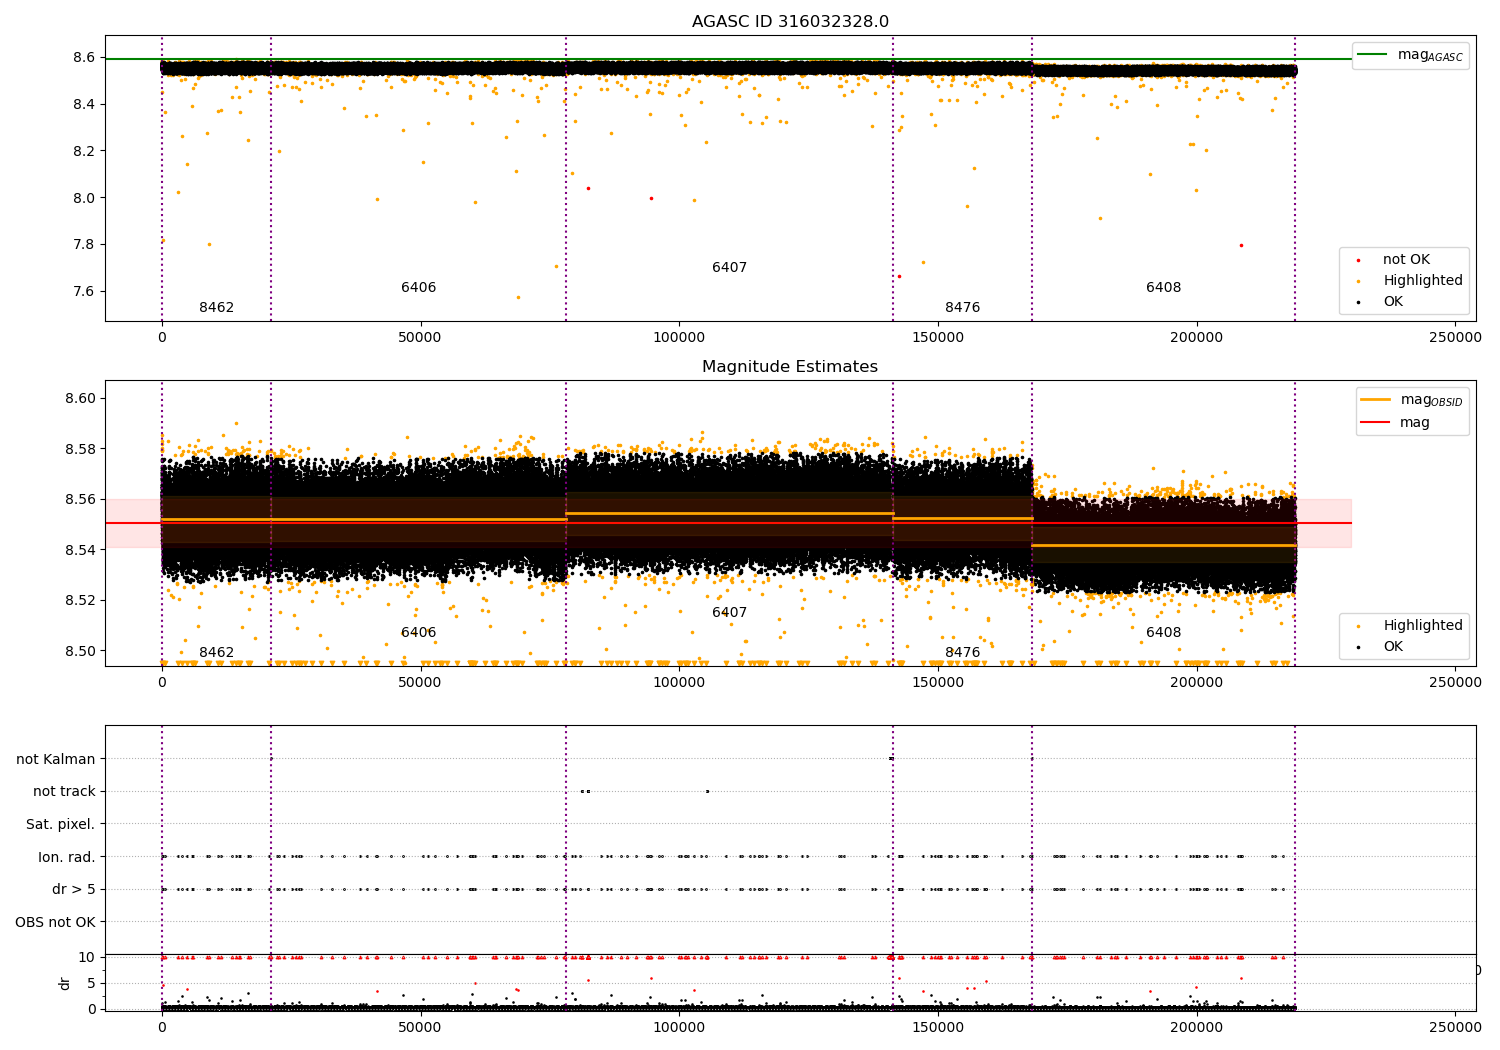Image resolution: width=1500 pixels, height=1050 pixels.
Task: Click the 'Ion. rad.' row label
Action: (x=67, y=857)
